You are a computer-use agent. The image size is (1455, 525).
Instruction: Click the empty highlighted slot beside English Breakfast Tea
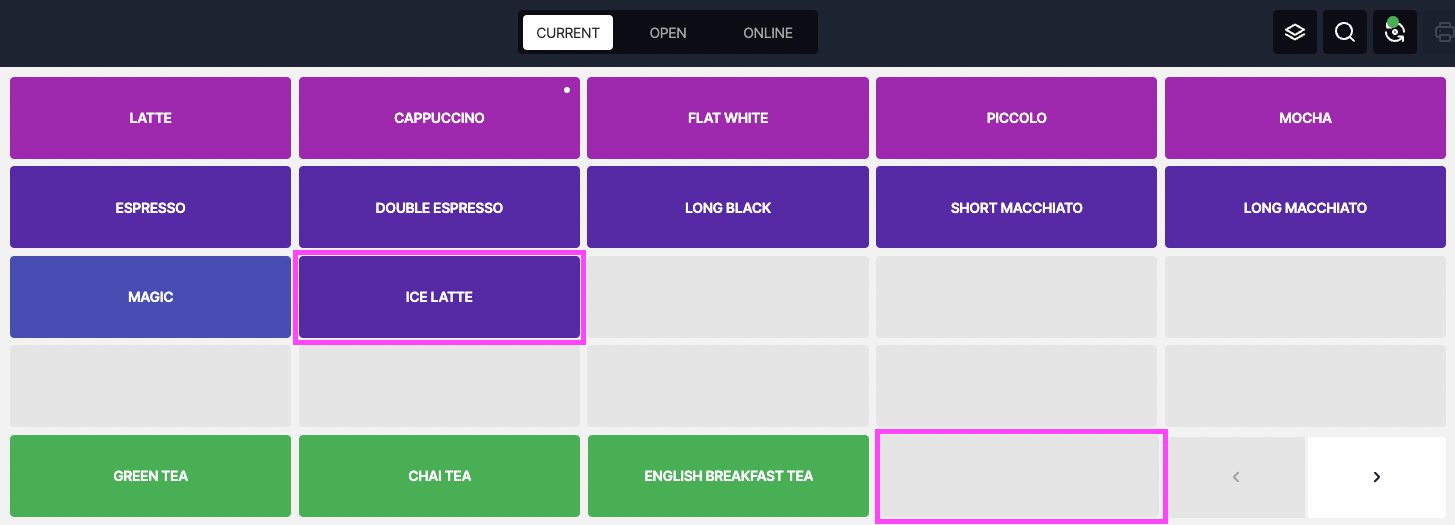pyautogui.click(x=1021, y=476)
